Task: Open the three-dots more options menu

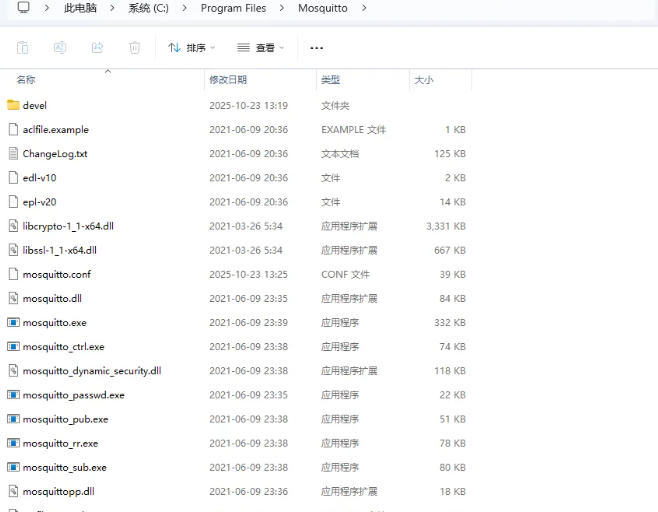Action: pyautogui.click(x=317, y=47)
